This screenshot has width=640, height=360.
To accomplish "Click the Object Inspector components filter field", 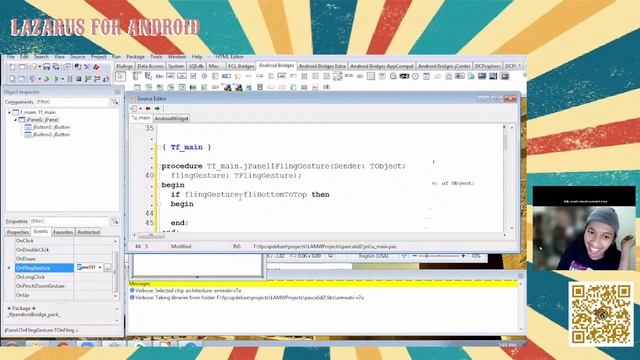I will pyautogui.click(x=72, y=102).
